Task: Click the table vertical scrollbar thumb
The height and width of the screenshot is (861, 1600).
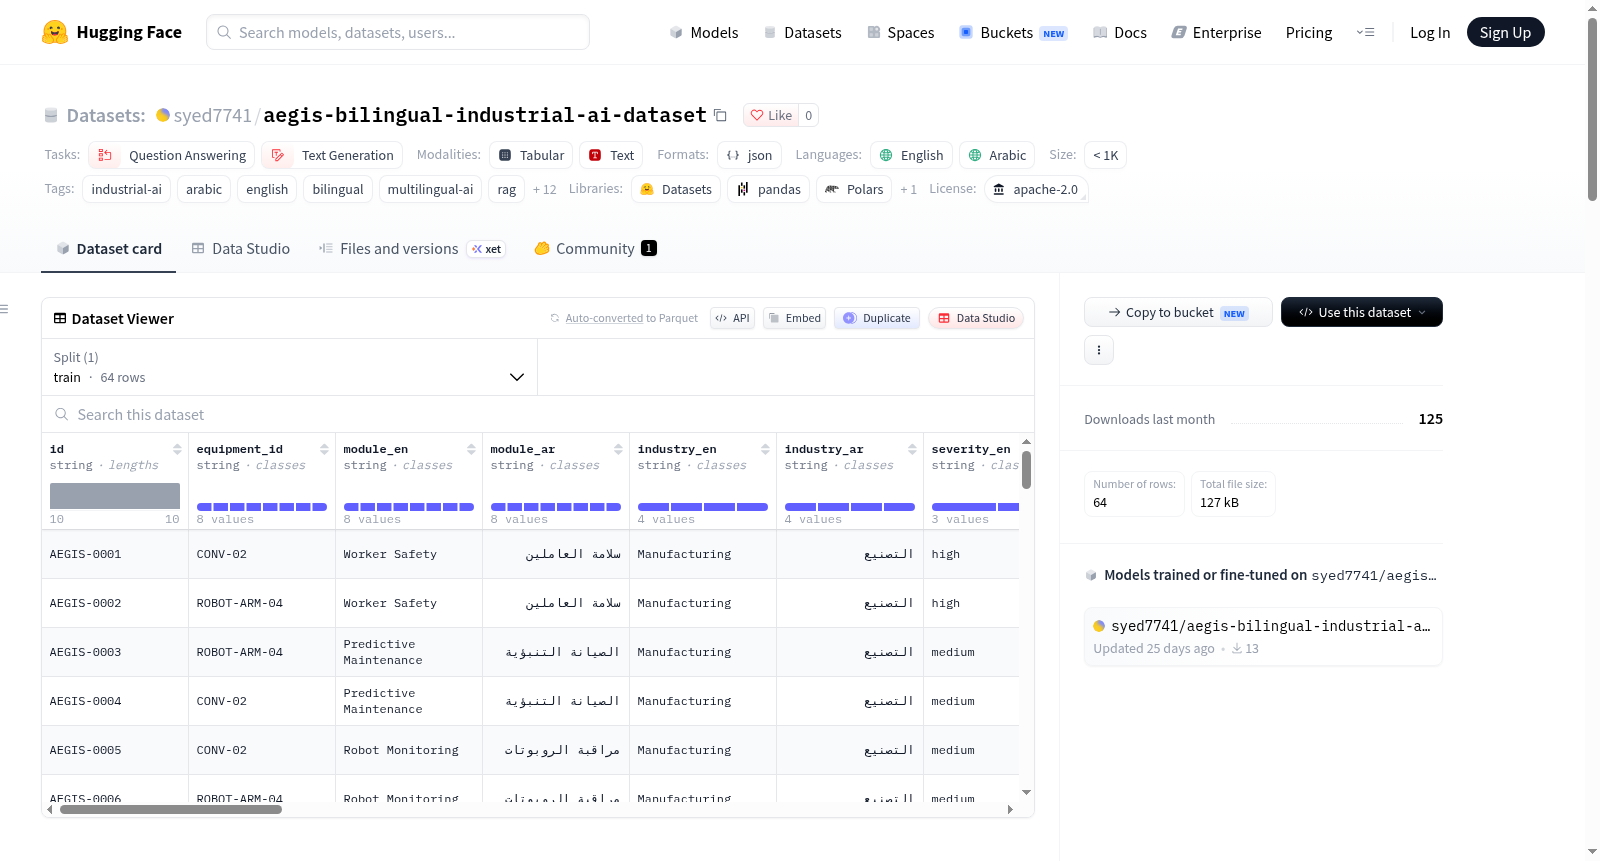Action: click(1026, 469)
